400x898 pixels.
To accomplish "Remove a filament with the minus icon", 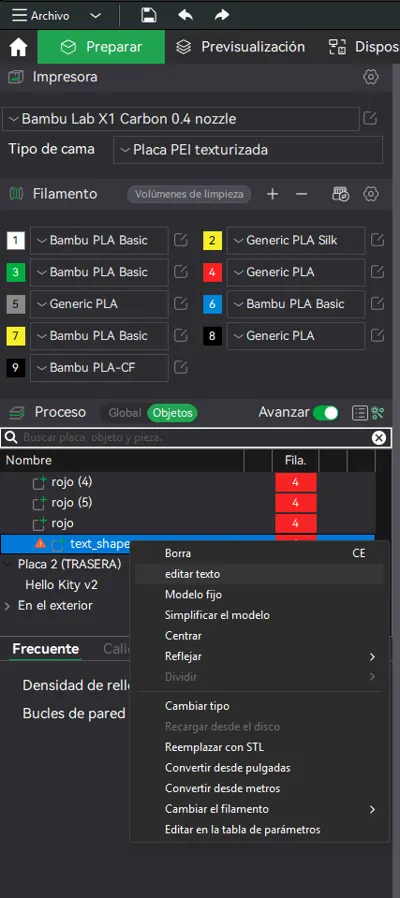I will click(301, 194).
